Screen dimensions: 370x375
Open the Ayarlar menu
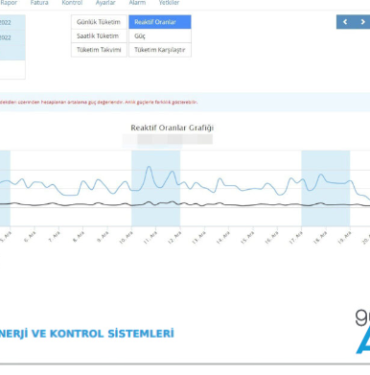point(105,3)
